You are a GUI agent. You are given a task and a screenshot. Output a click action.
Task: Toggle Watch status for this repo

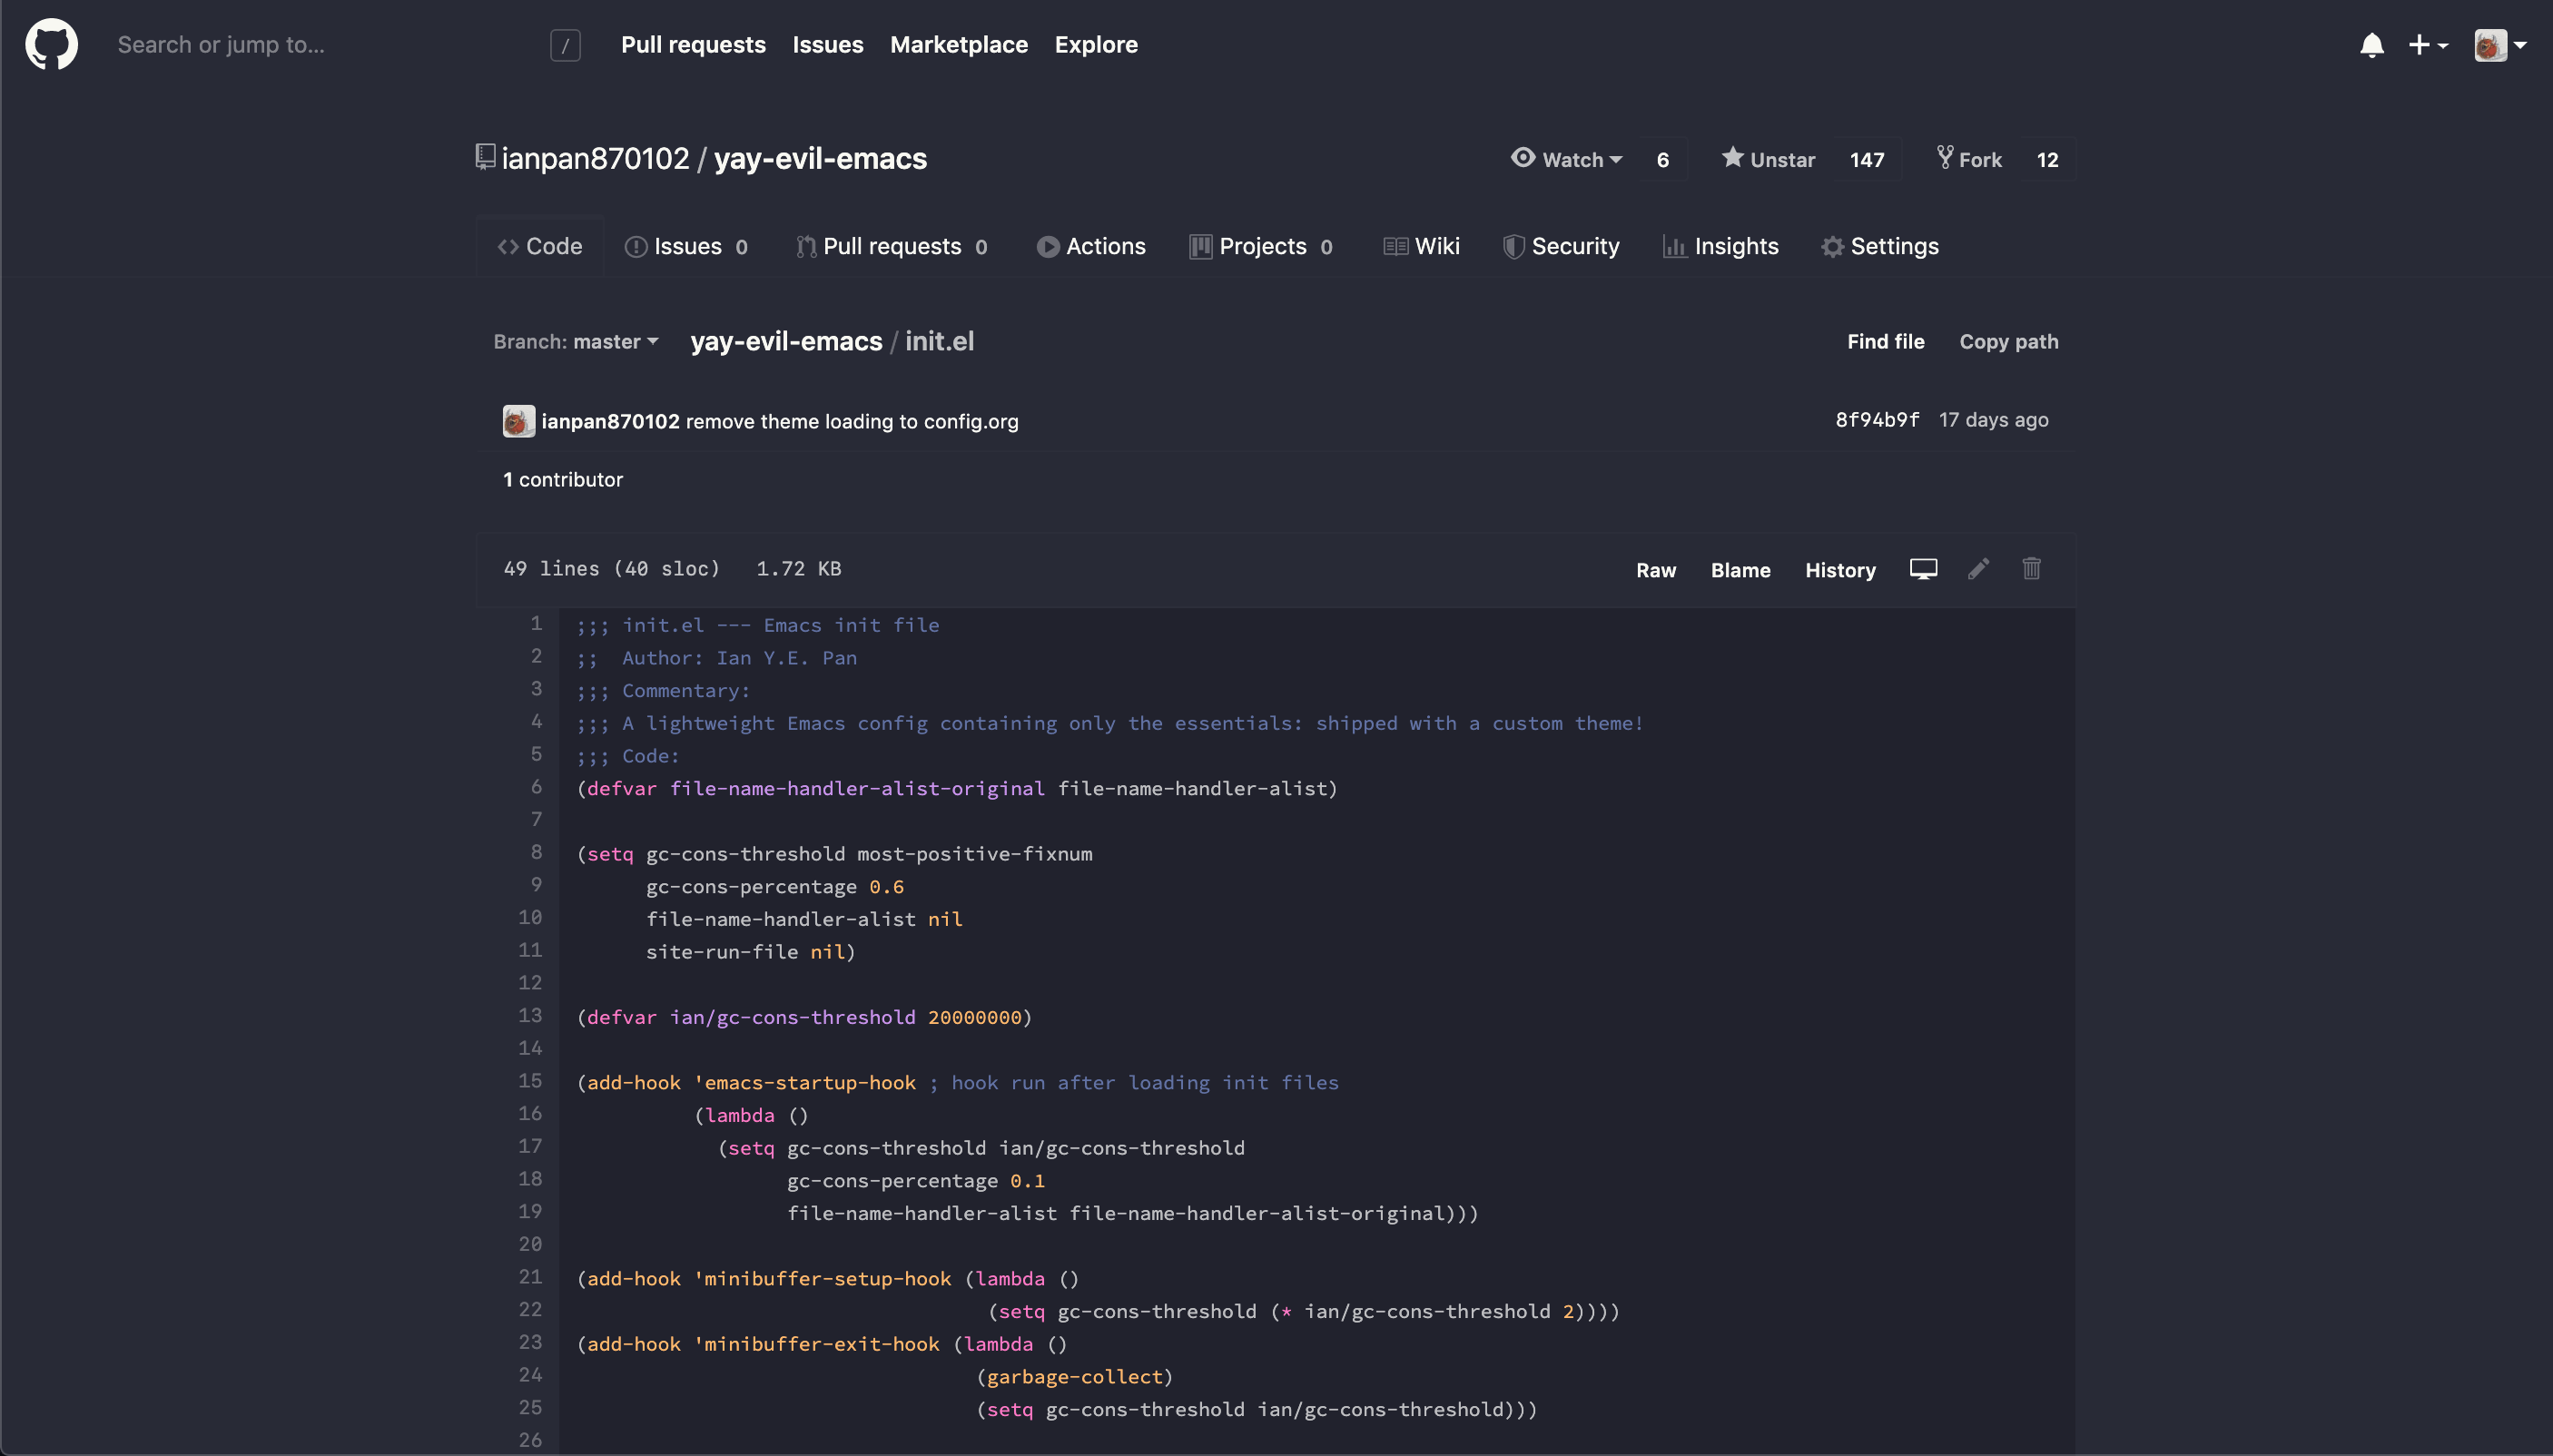coord(1566,159)
